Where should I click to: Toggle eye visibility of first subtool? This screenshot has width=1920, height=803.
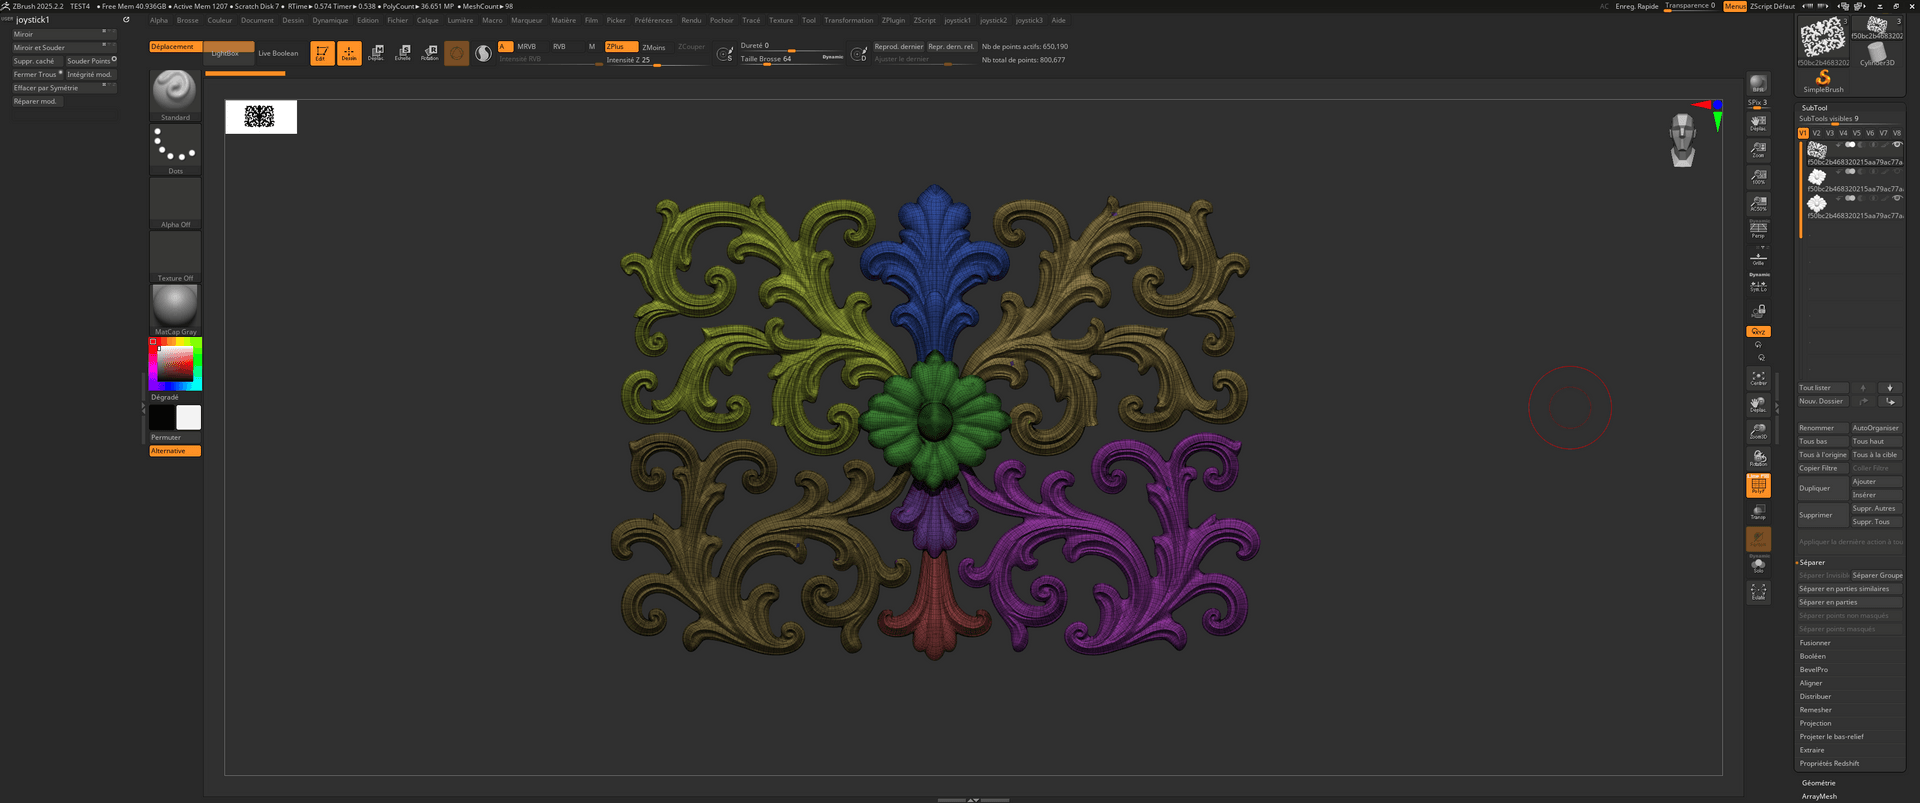(1896, 144)
